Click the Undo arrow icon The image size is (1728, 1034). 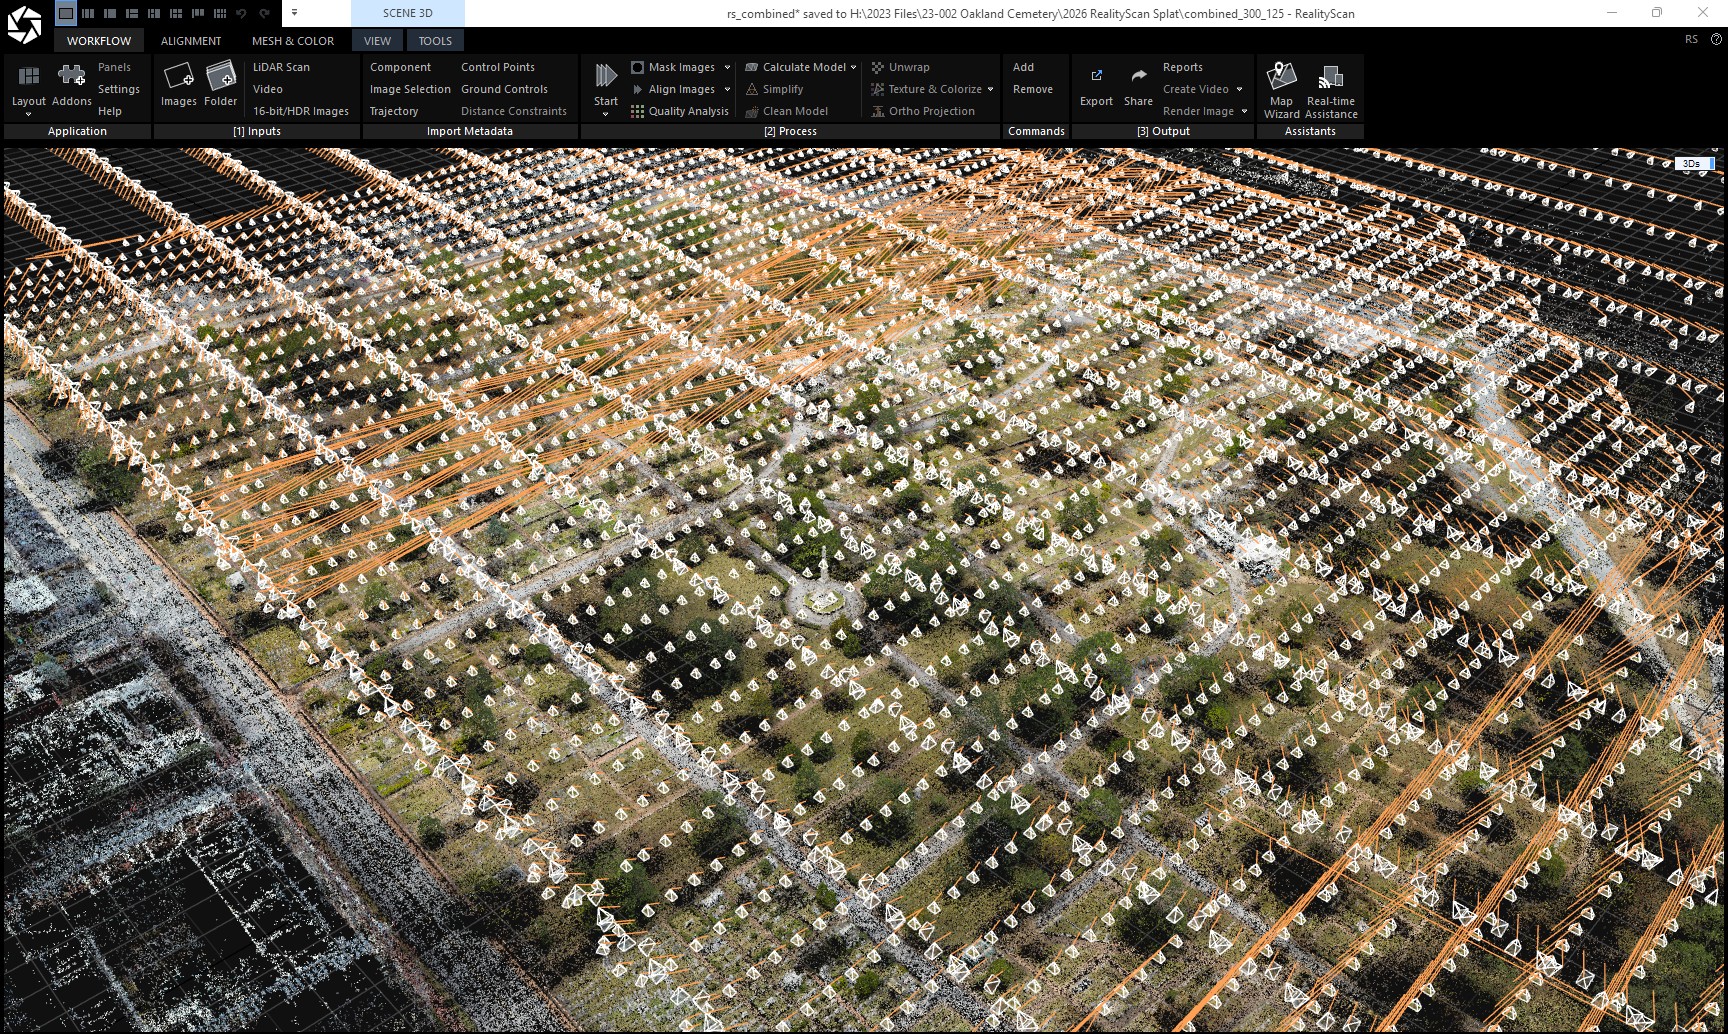click(241, 13)
